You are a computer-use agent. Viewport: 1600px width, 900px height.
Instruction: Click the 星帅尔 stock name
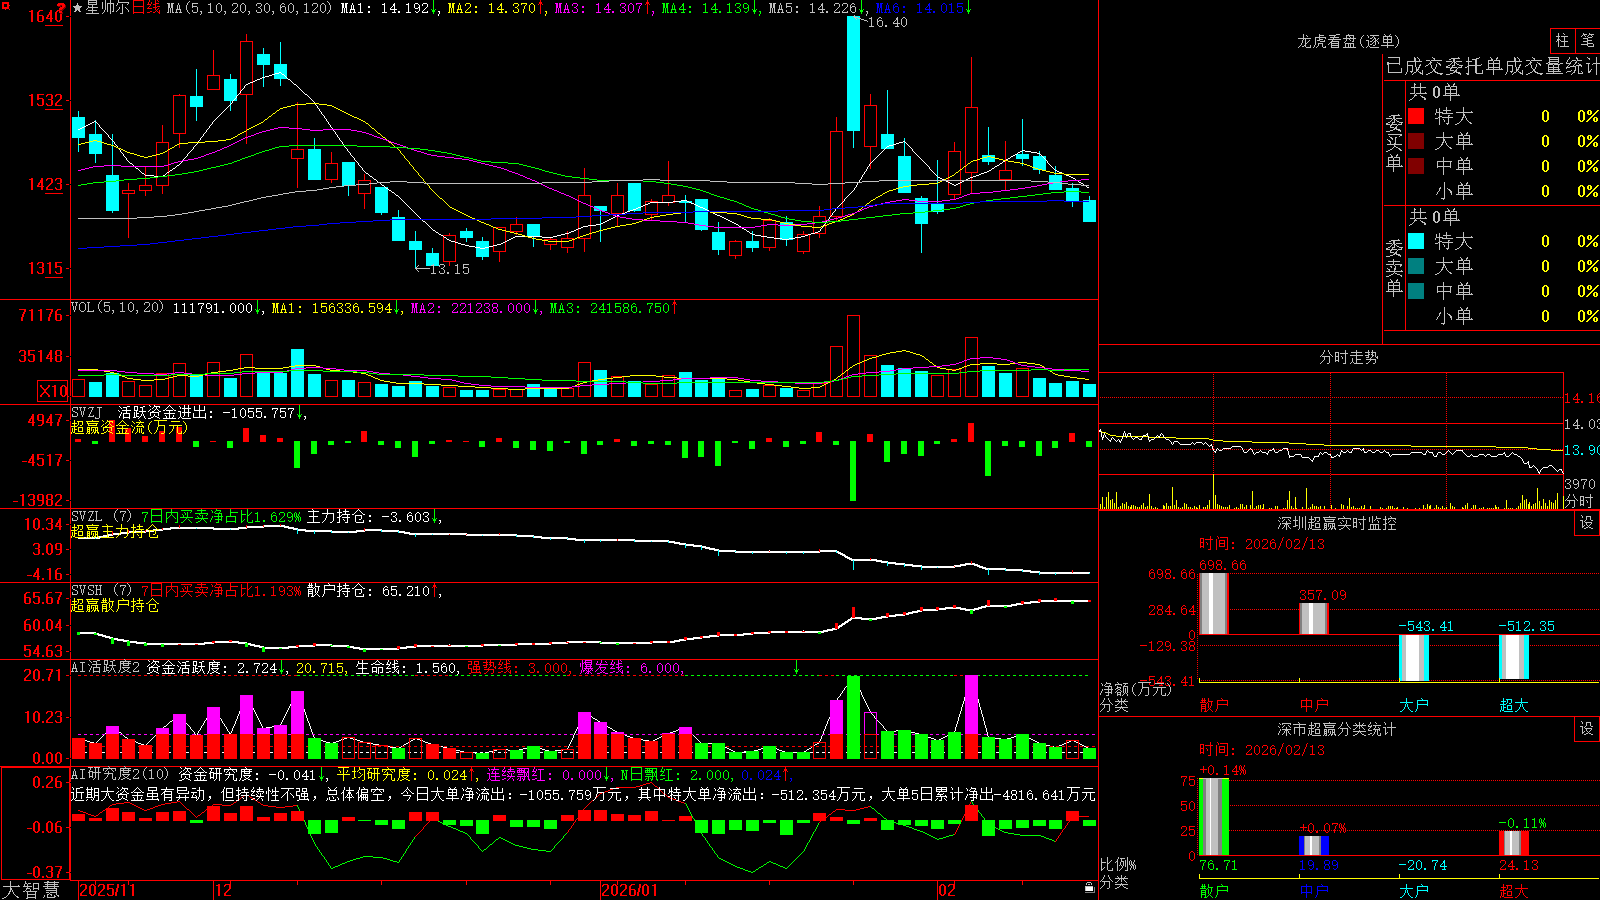point(107,8)
